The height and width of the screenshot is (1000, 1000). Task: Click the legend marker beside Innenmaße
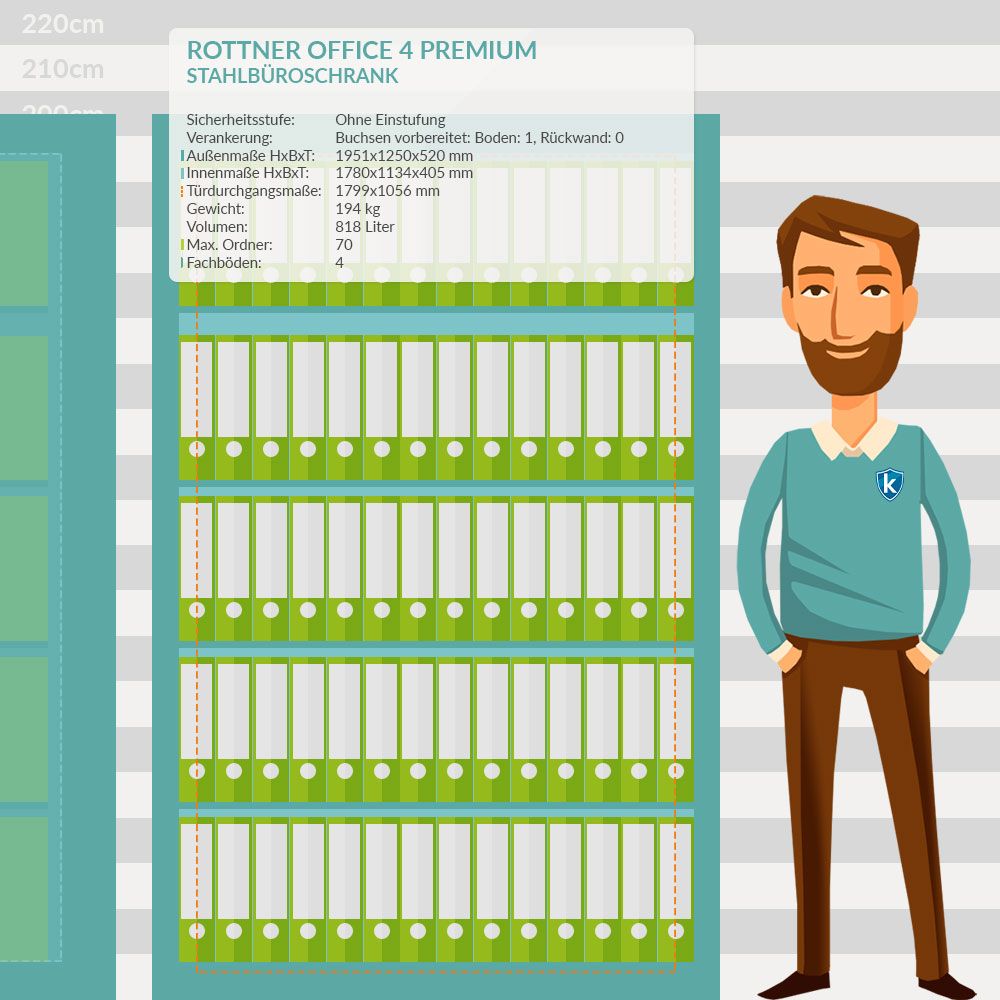[182, 173]
